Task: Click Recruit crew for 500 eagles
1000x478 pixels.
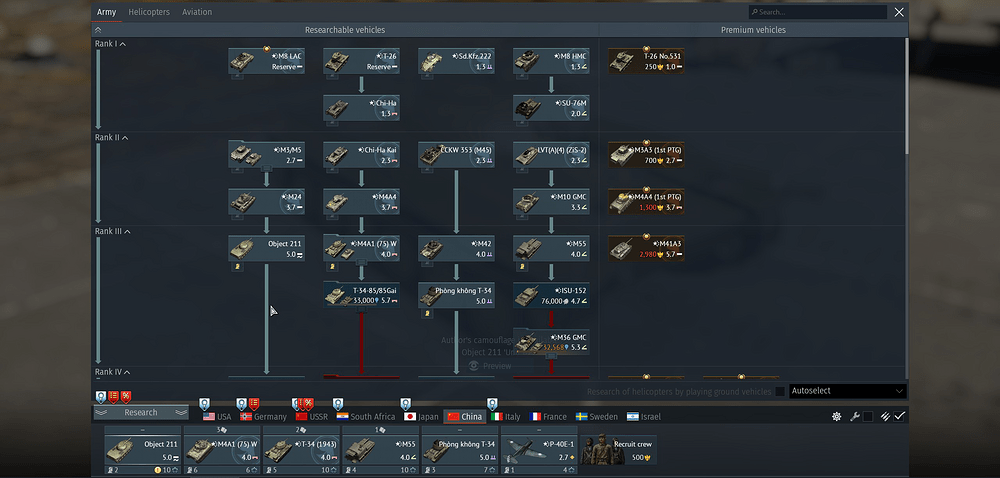Action: 619,450
